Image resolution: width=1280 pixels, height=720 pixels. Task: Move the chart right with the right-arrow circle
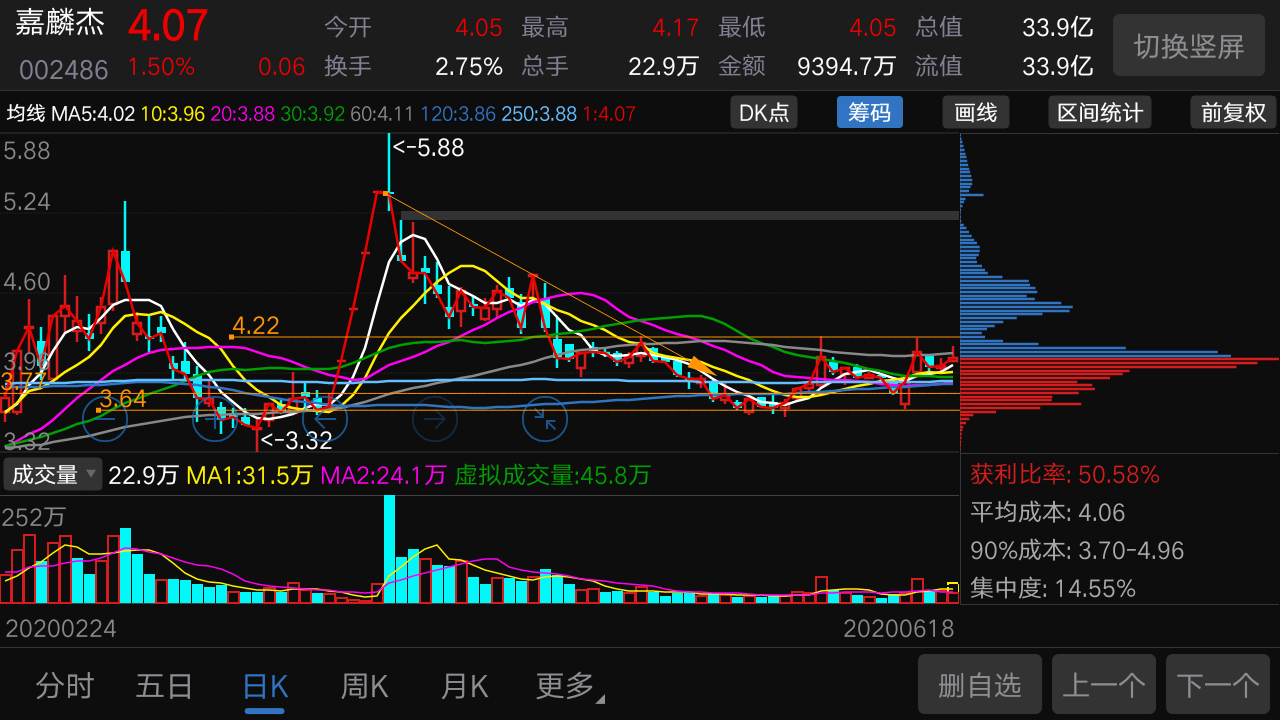tap(435, 420)
